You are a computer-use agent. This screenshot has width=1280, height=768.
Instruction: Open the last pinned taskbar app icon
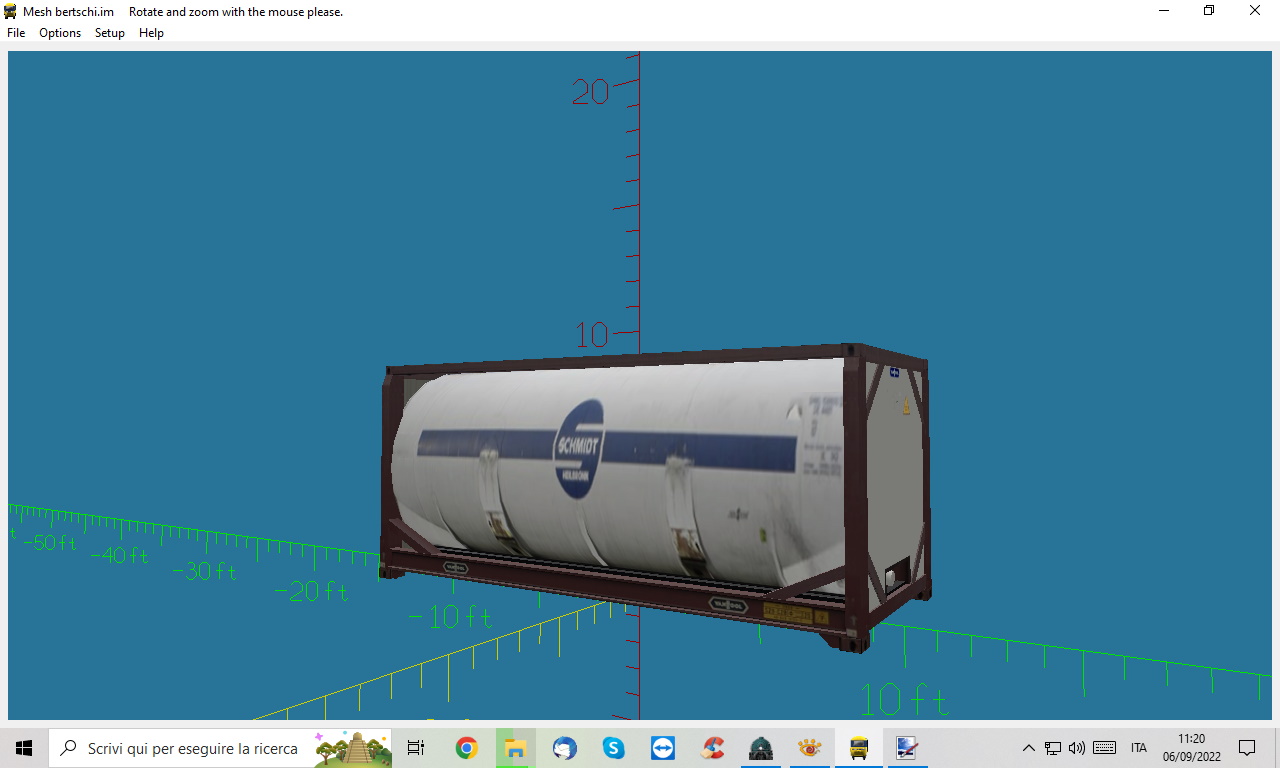coord(907,748)
